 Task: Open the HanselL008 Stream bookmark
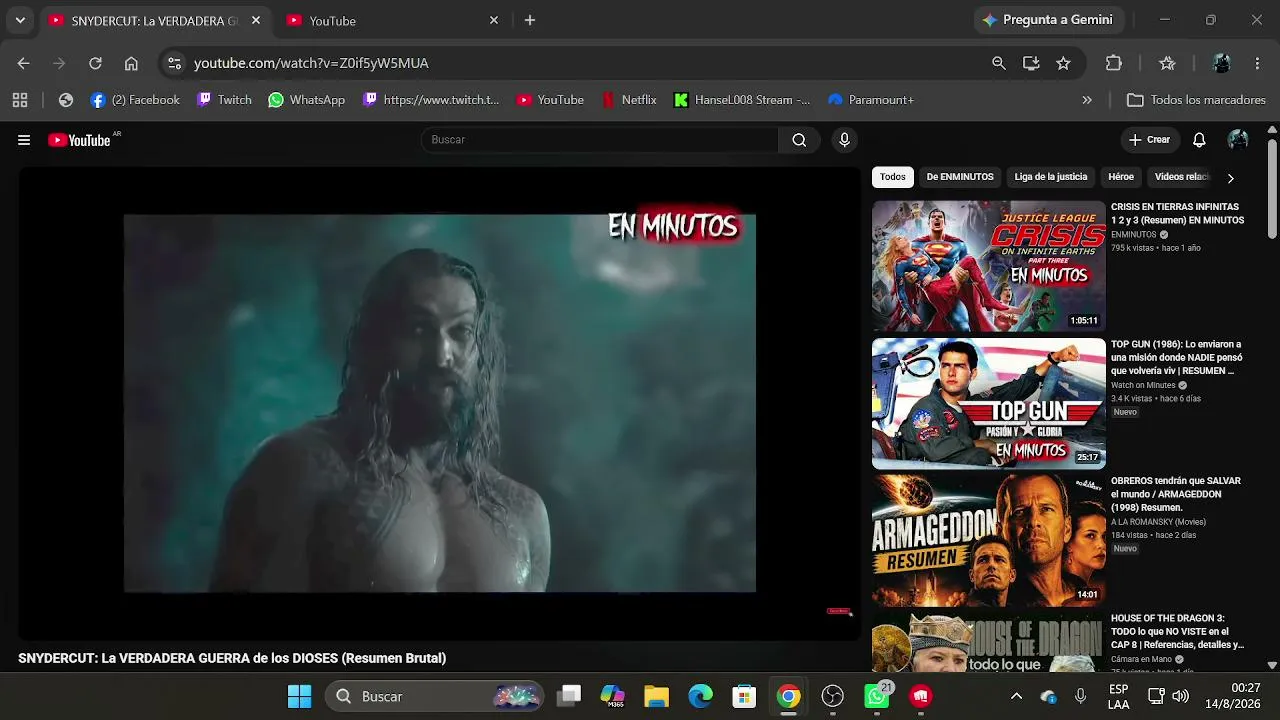[x=742, y=100]
